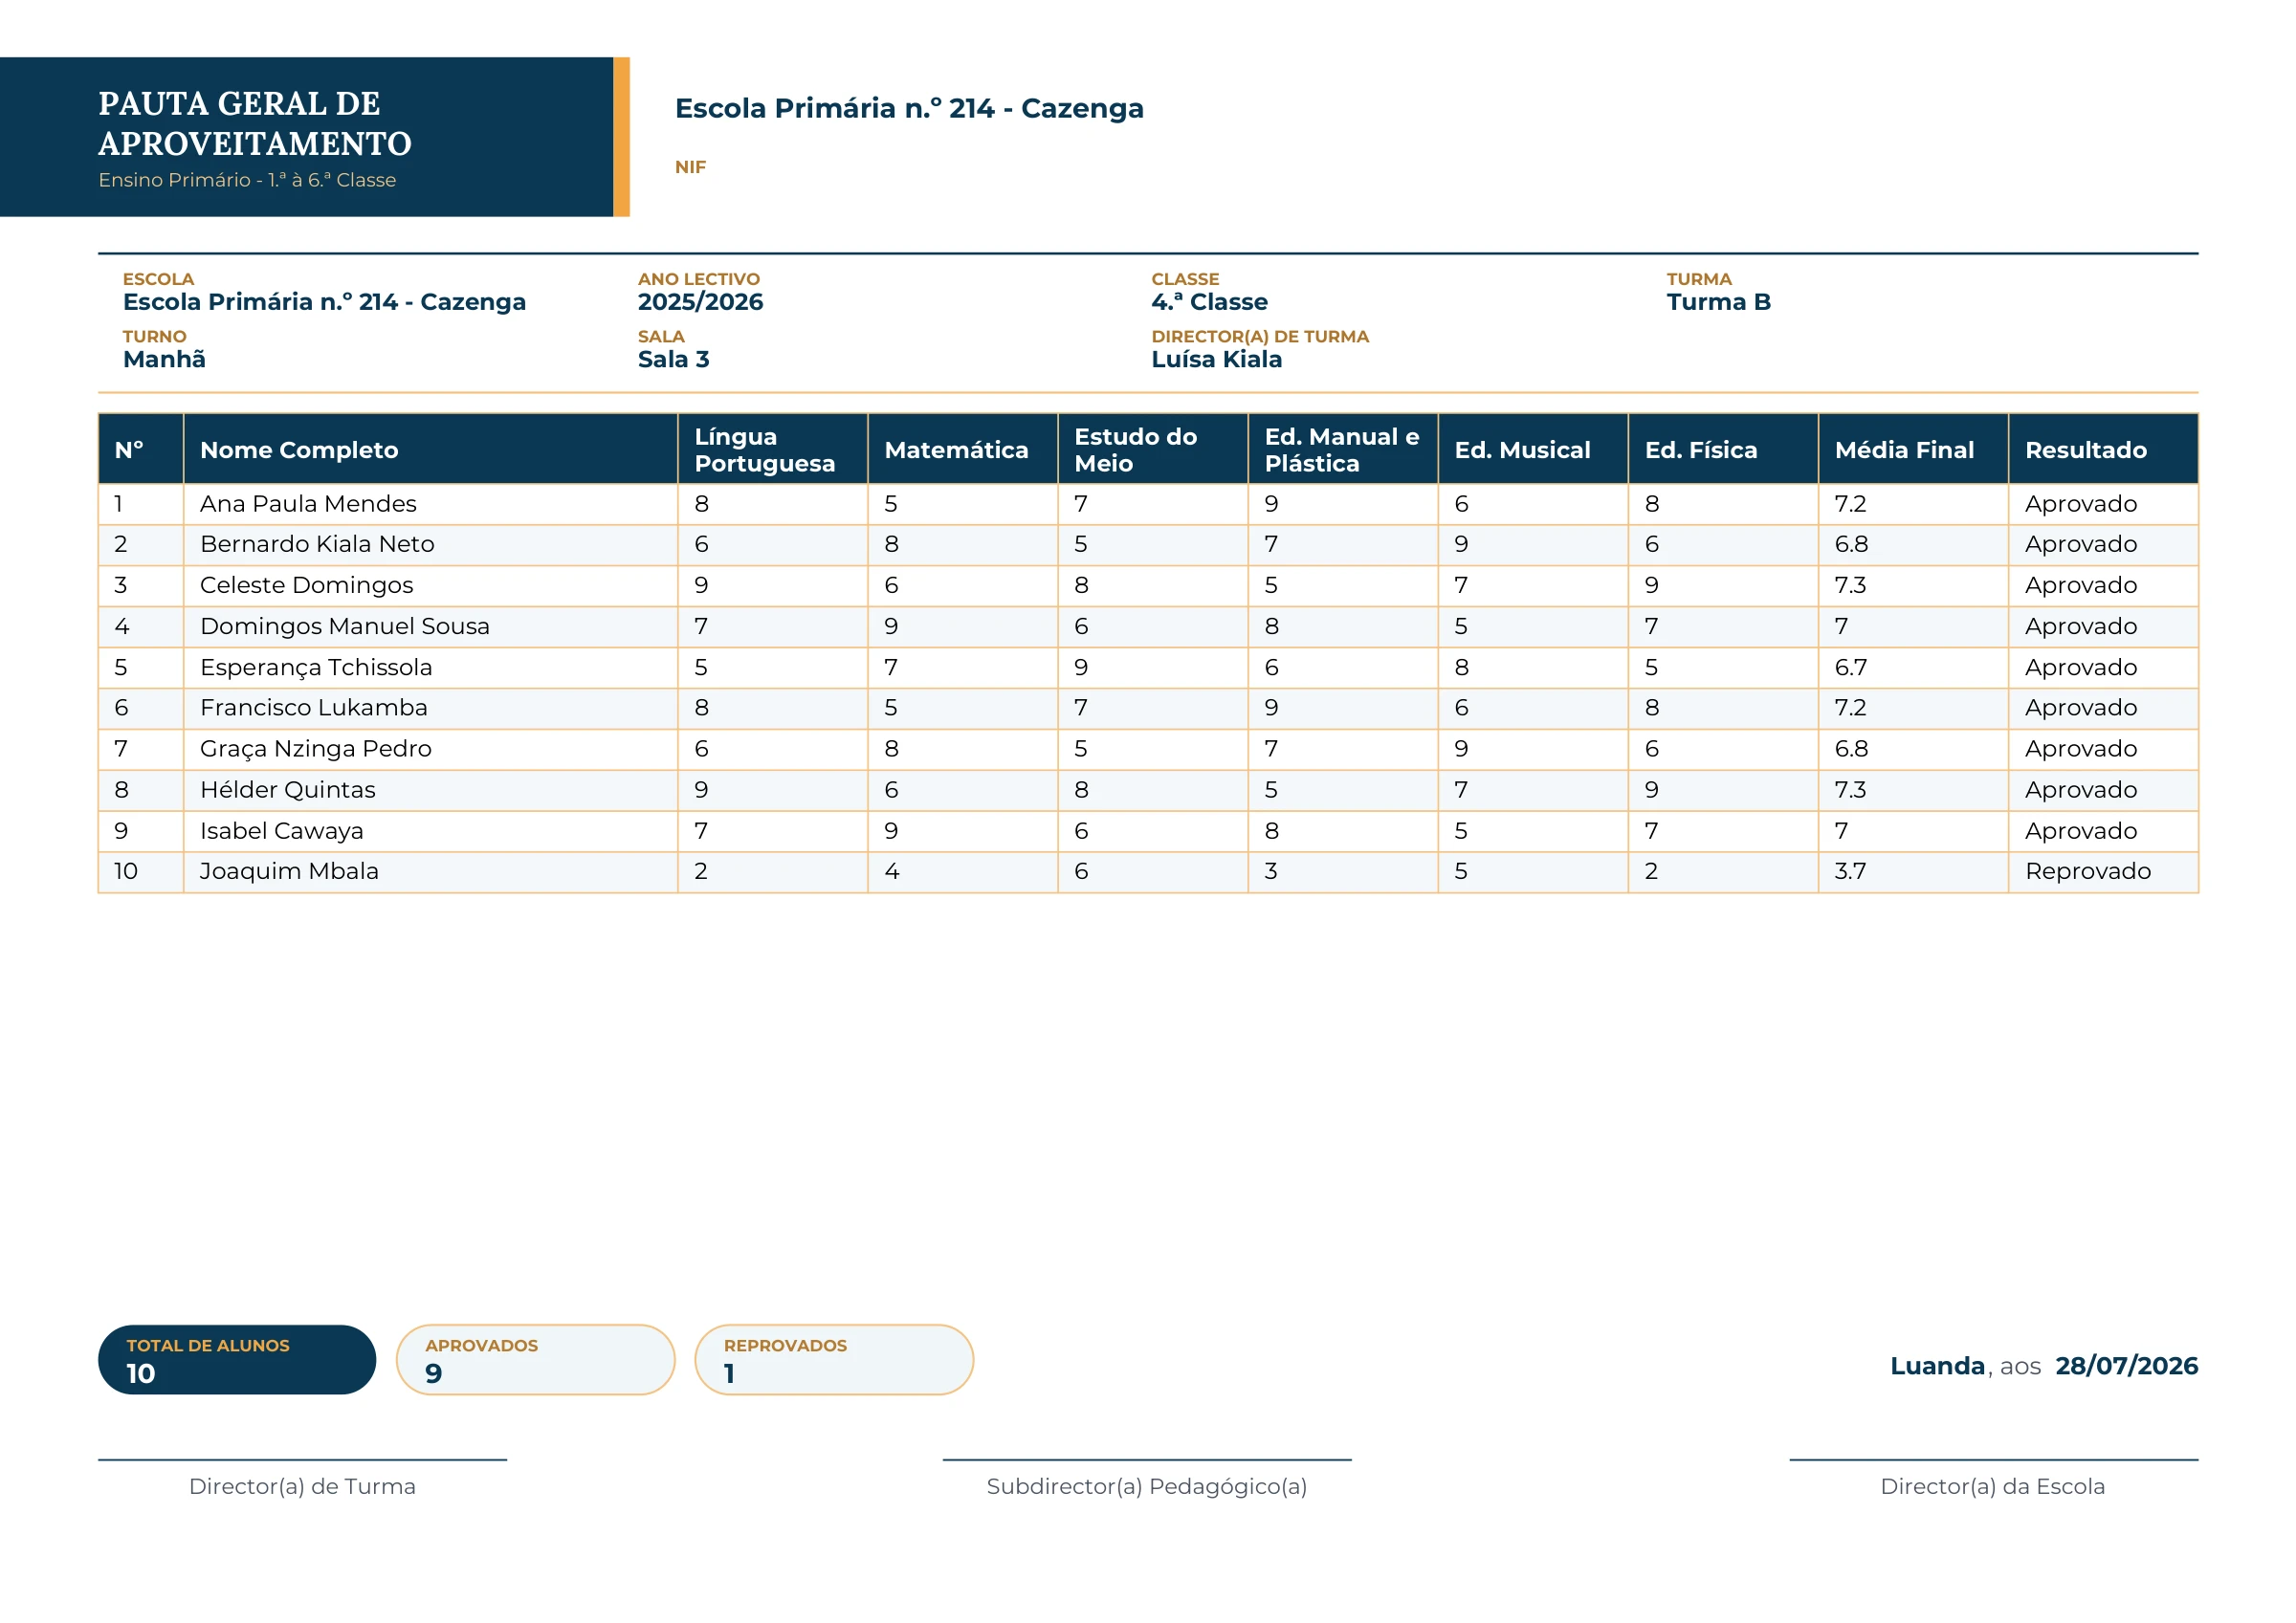Click the name 'Isabel Cawaya'
The image size is (2296, 1623).
click(x=282, y=831)
